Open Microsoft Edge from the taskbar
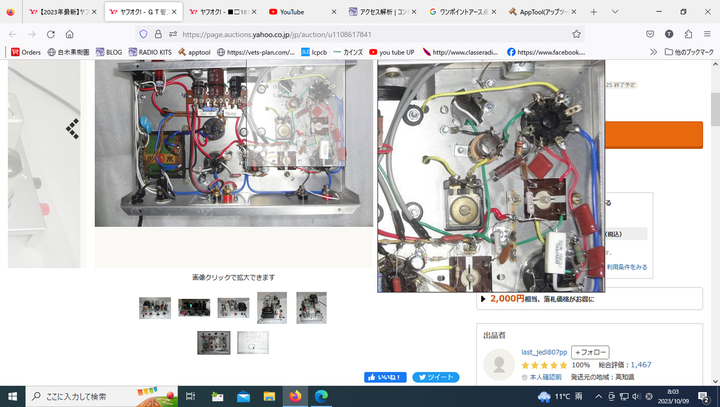Screen dimensions: 720x407 pyautogui.click(x=322, y=396)
